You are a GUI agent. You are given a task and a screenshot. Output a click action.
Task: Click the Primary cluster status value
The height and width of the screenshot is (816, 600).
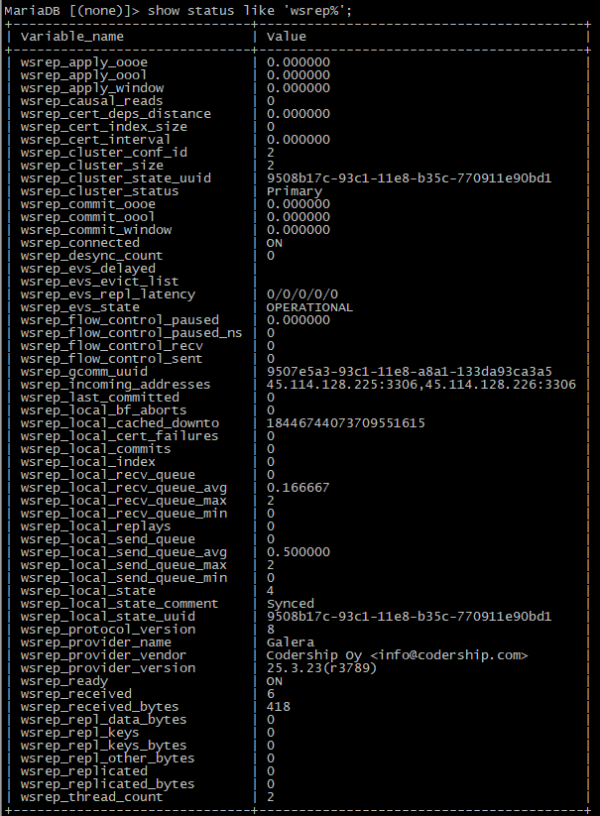[x=294, y=191]
